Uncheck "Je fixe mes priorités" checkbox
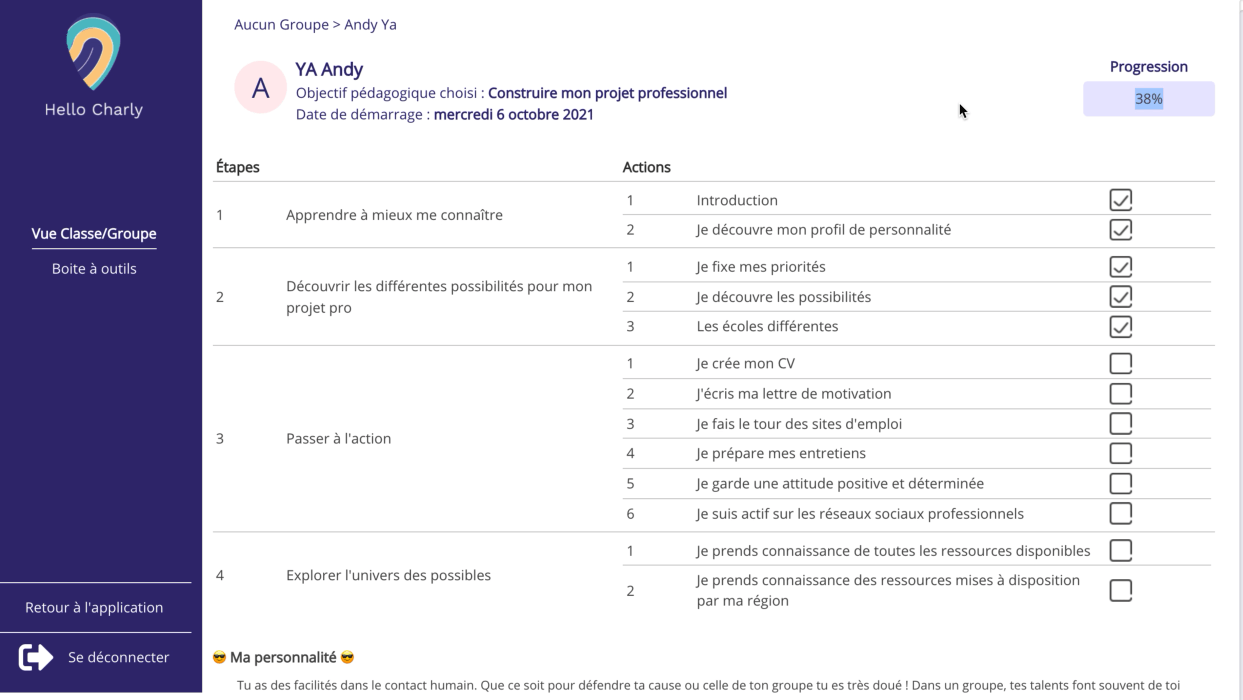The image size is (1243, 700). [x=1120, y=267]
